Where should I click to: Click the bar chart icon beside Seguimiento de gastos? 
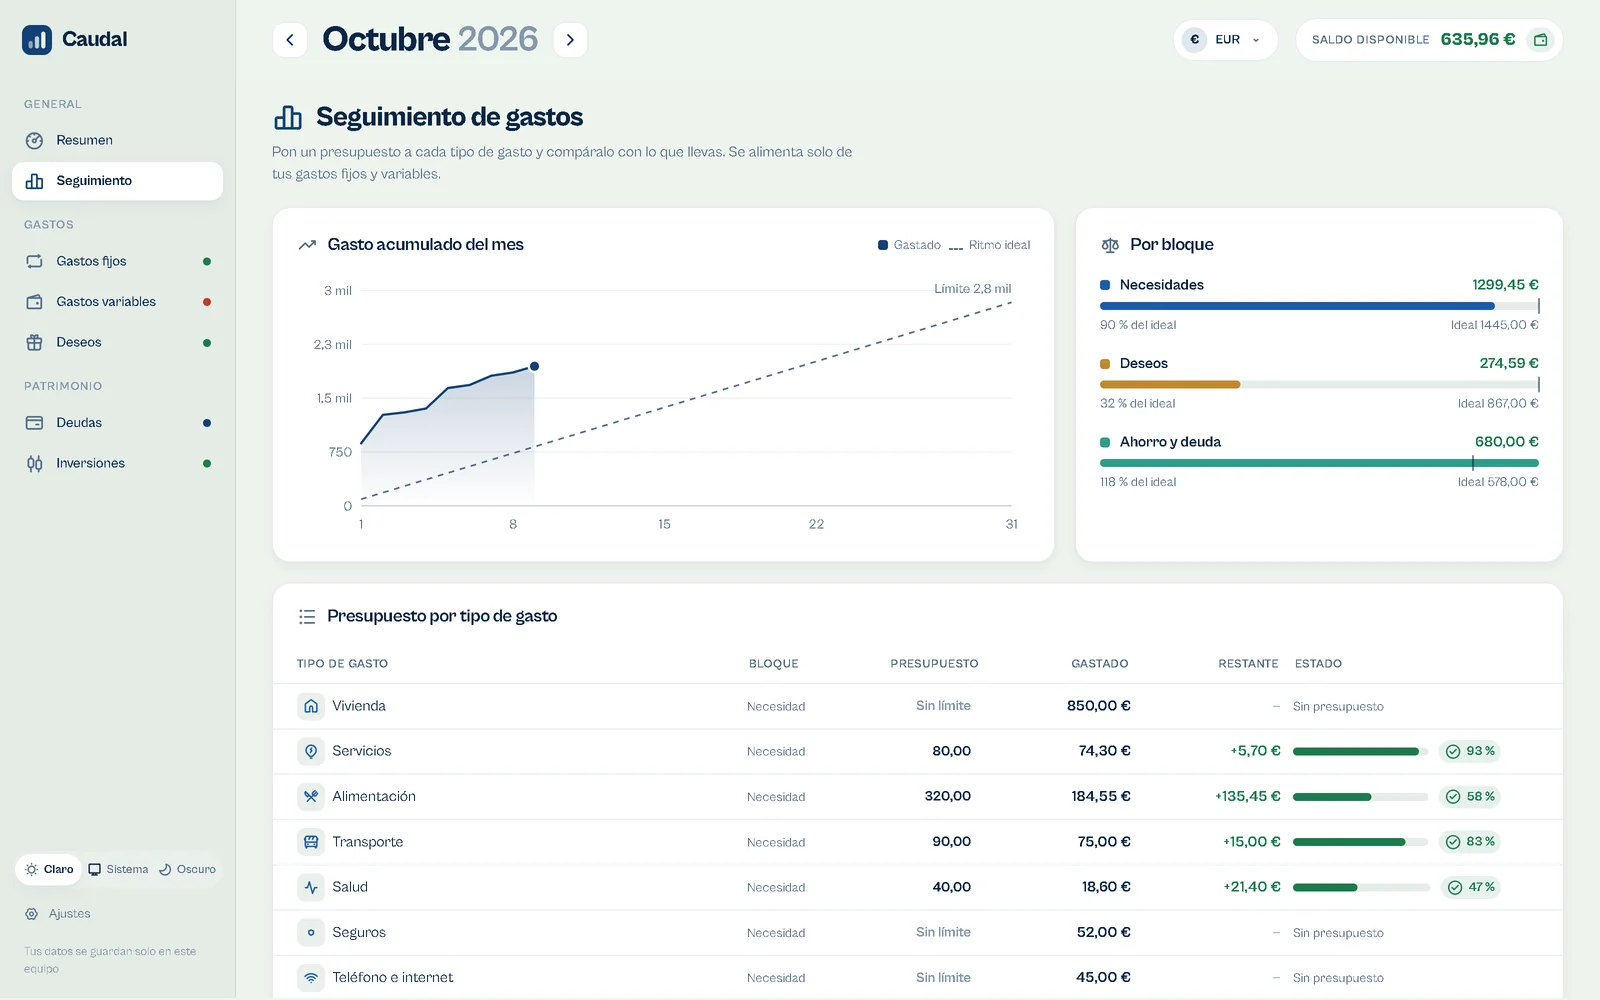[x=288, y=117]
